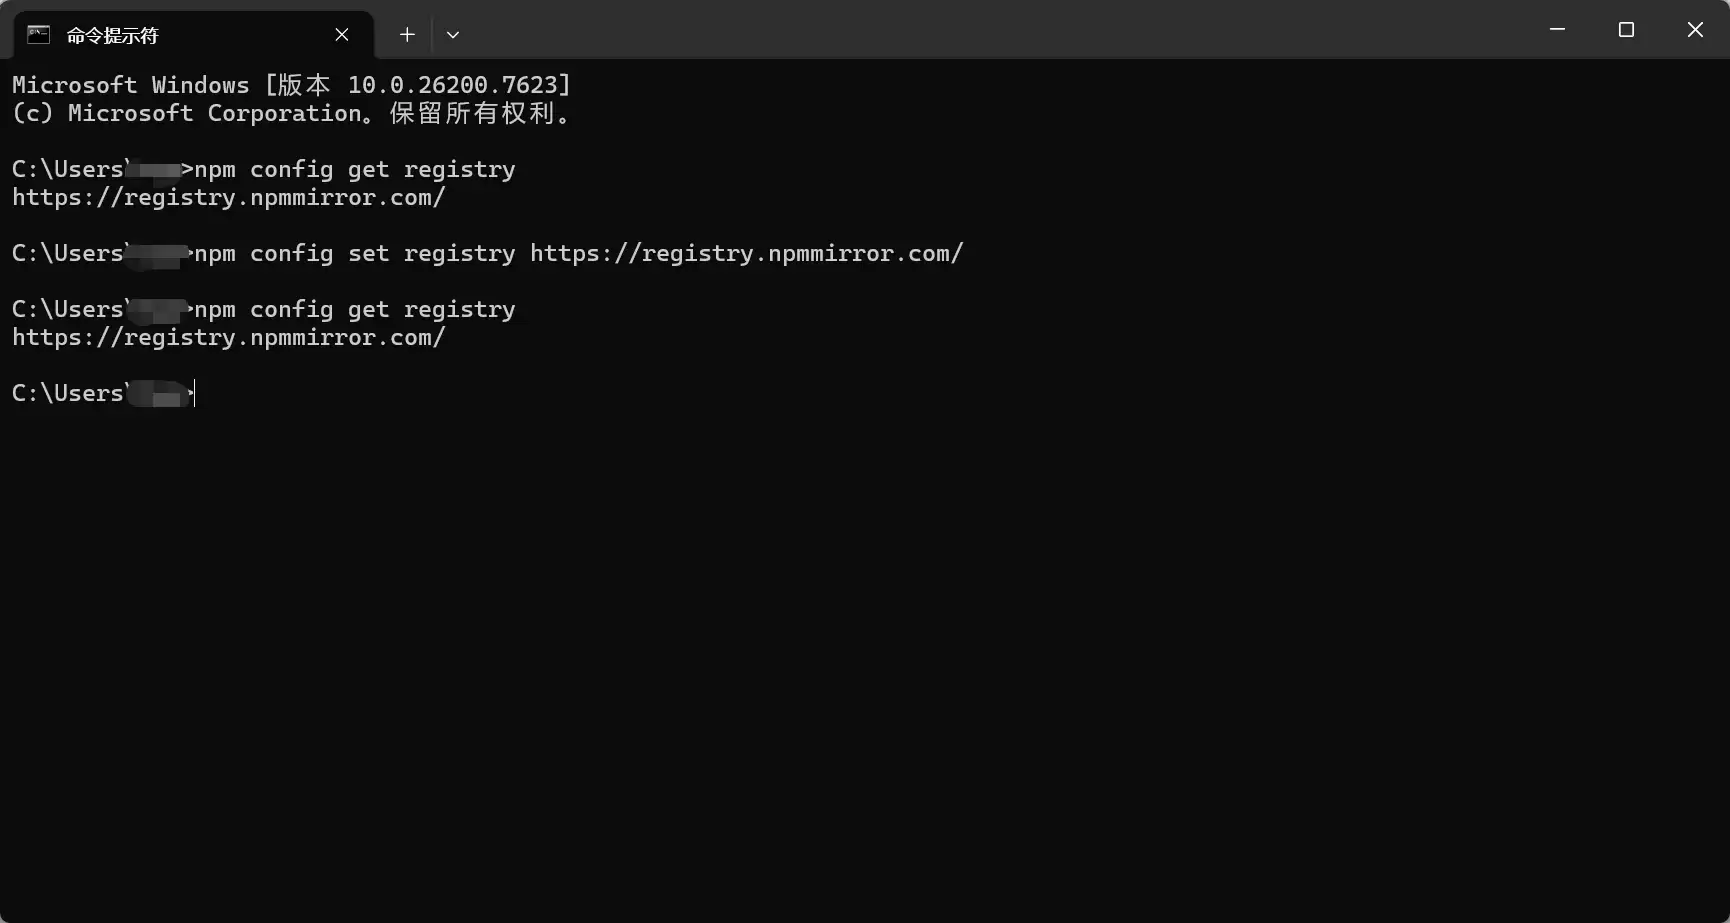Click the first 'npm config get registry' command

coord(355,170)
